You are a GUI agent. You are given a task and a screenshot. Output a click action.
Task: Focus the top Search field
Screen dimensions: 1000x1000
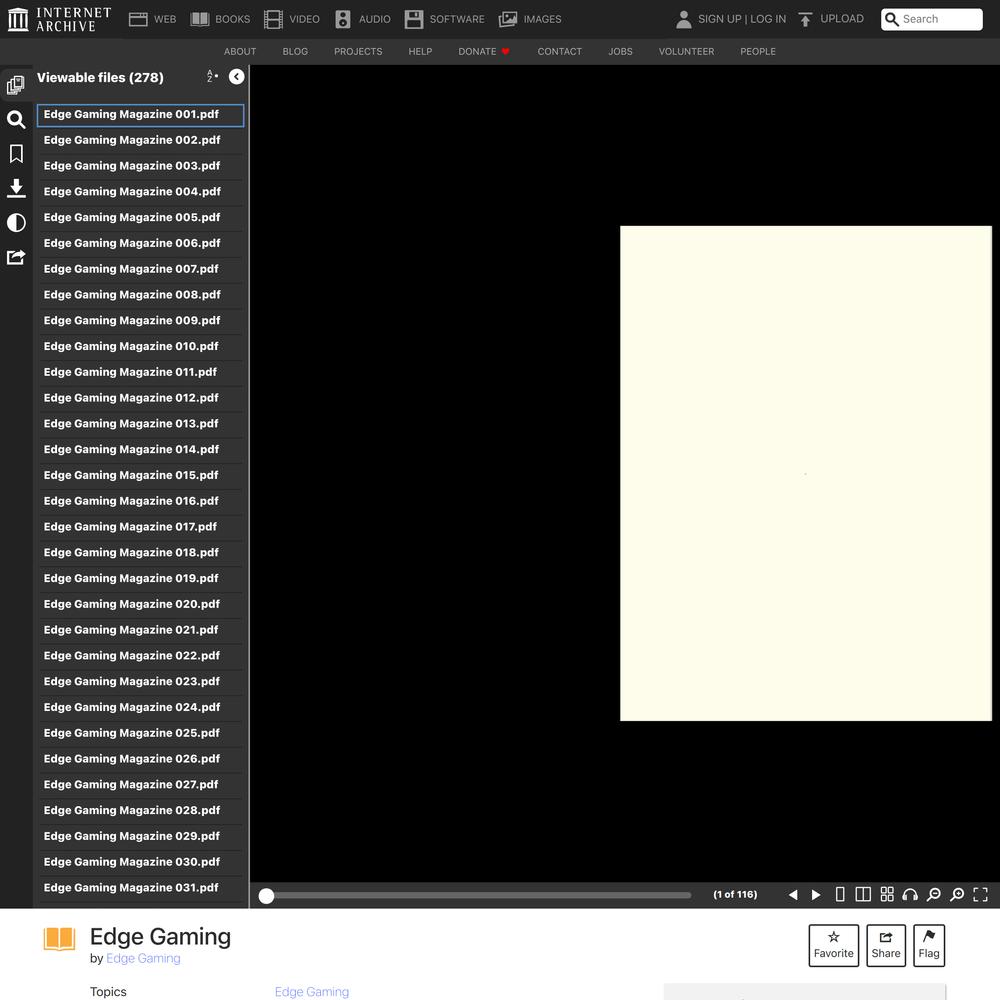pos(932,19)
